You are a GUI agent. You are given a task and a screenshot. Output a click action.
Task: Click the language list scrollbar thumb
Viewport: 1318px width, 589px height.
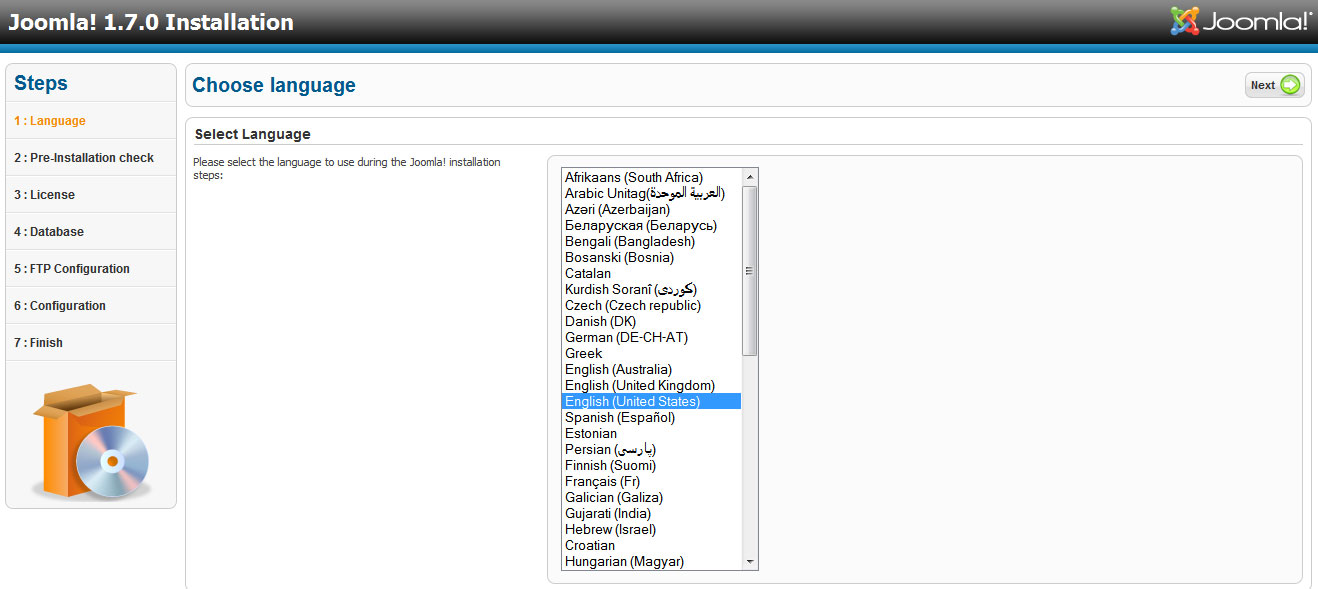pyautogui.click(x=750, y=271)
